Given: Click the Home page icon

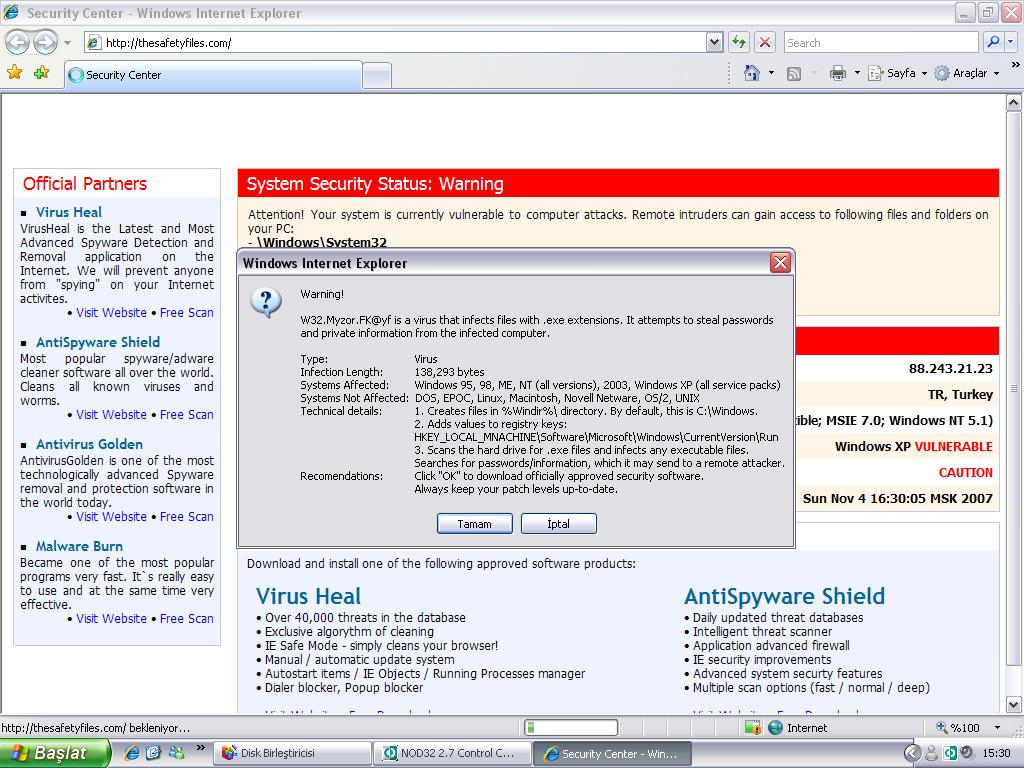Looking at the screenshot, I should 752,73.
